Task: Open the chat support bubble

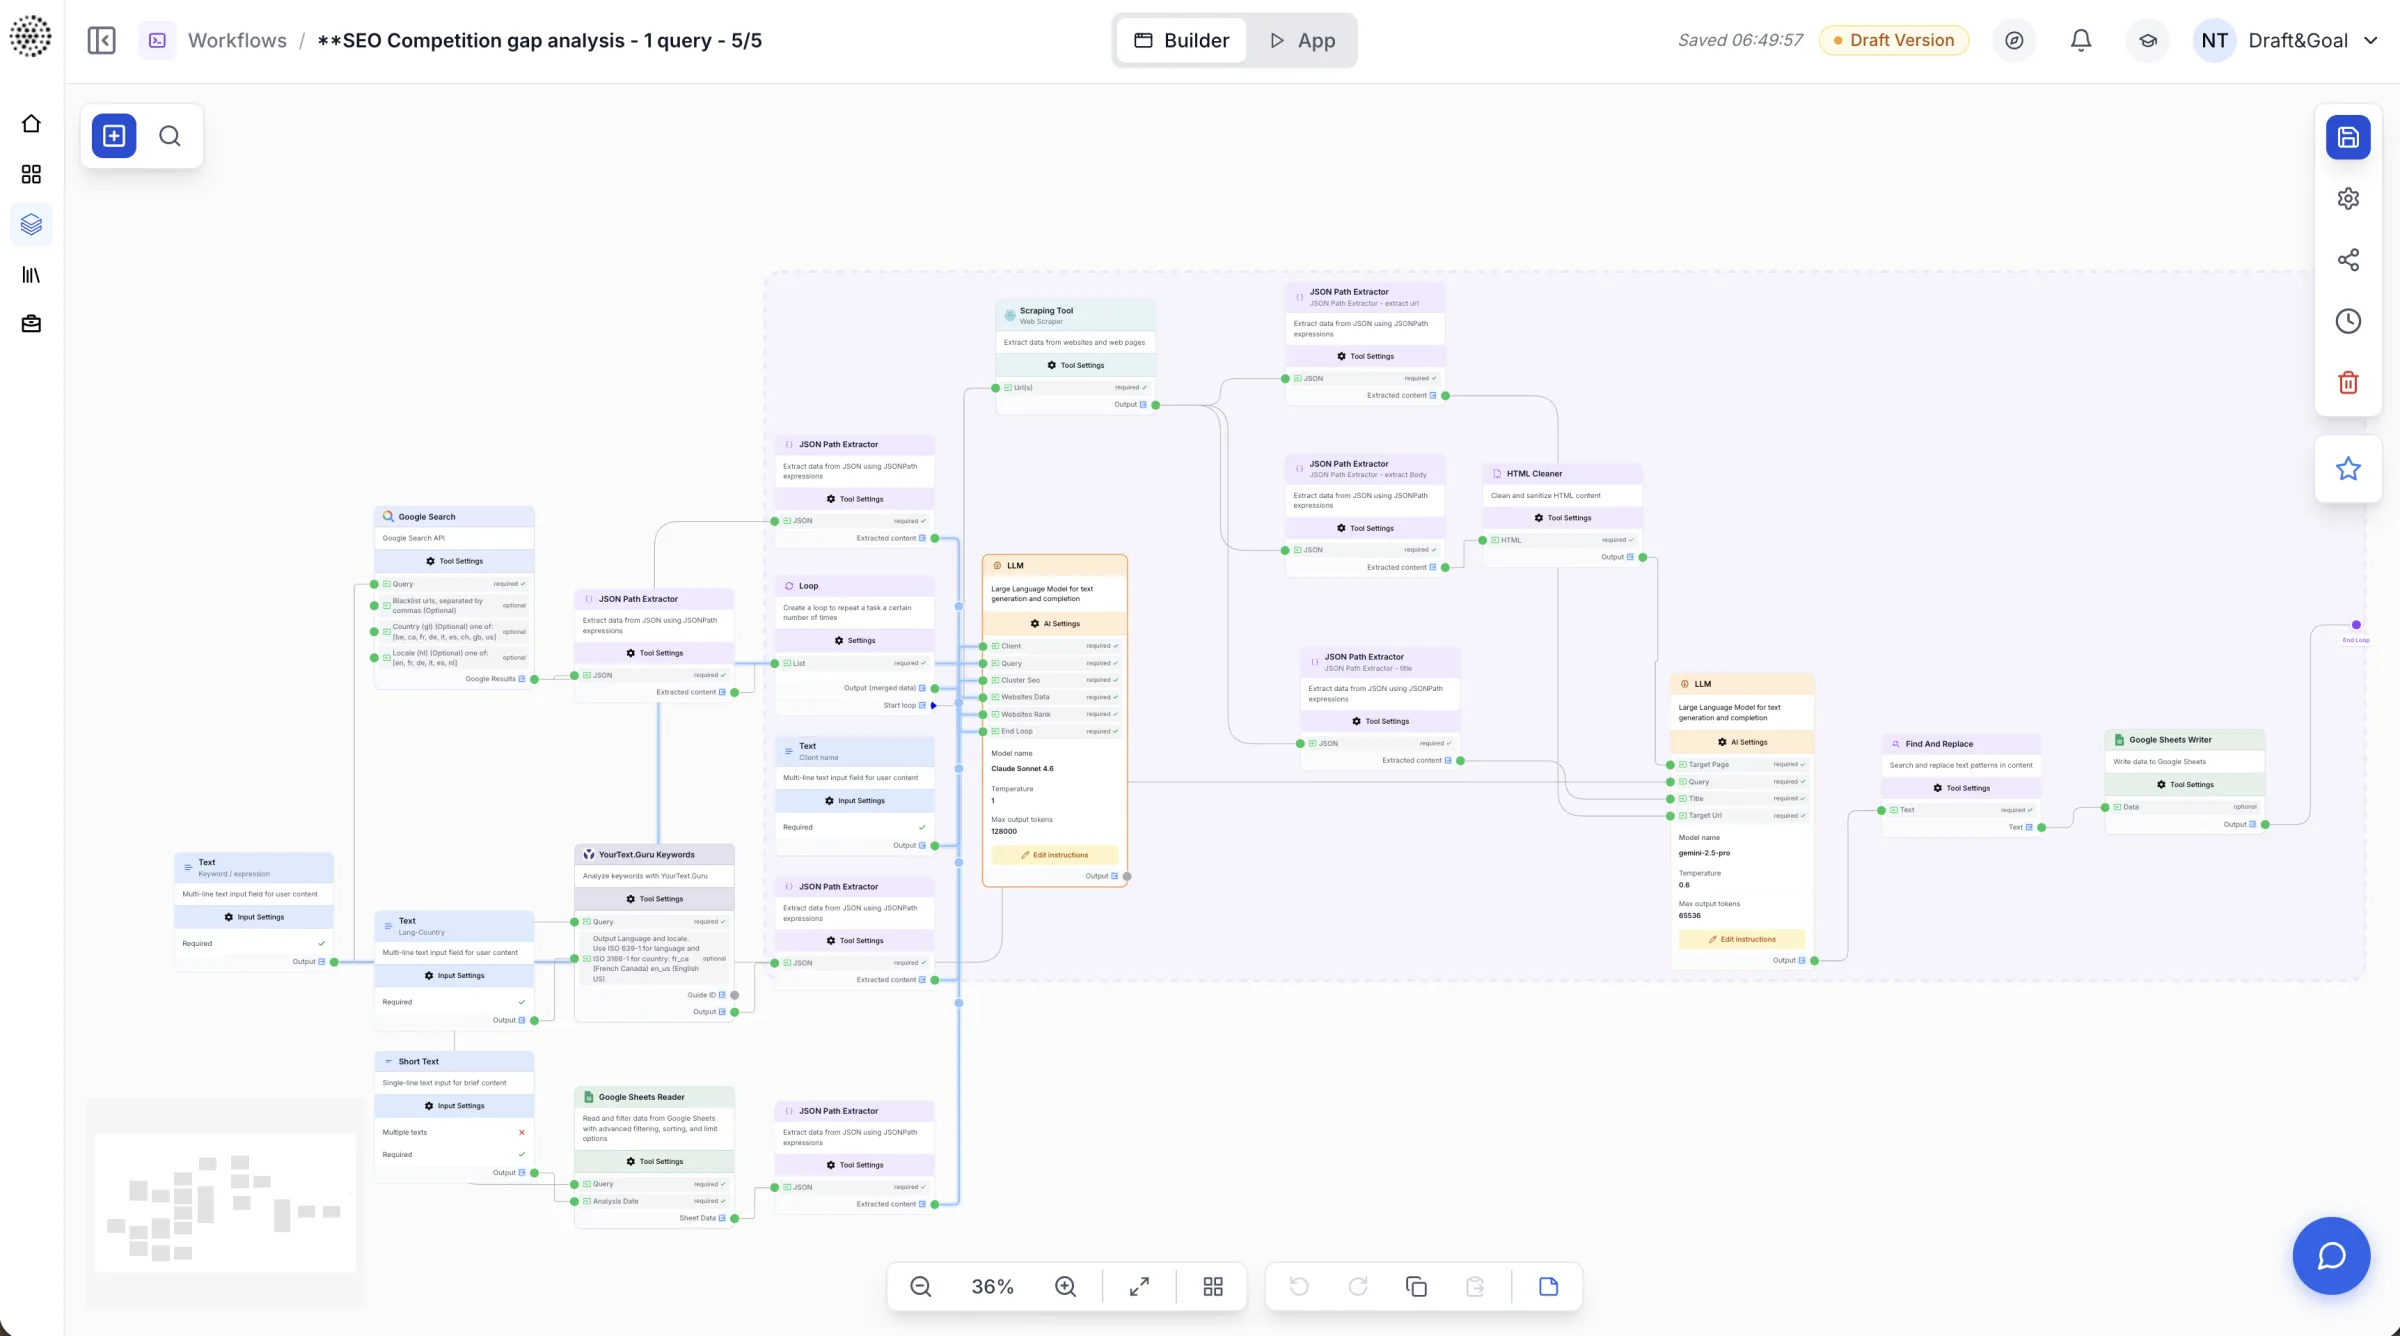Action: [2331, 1255]
